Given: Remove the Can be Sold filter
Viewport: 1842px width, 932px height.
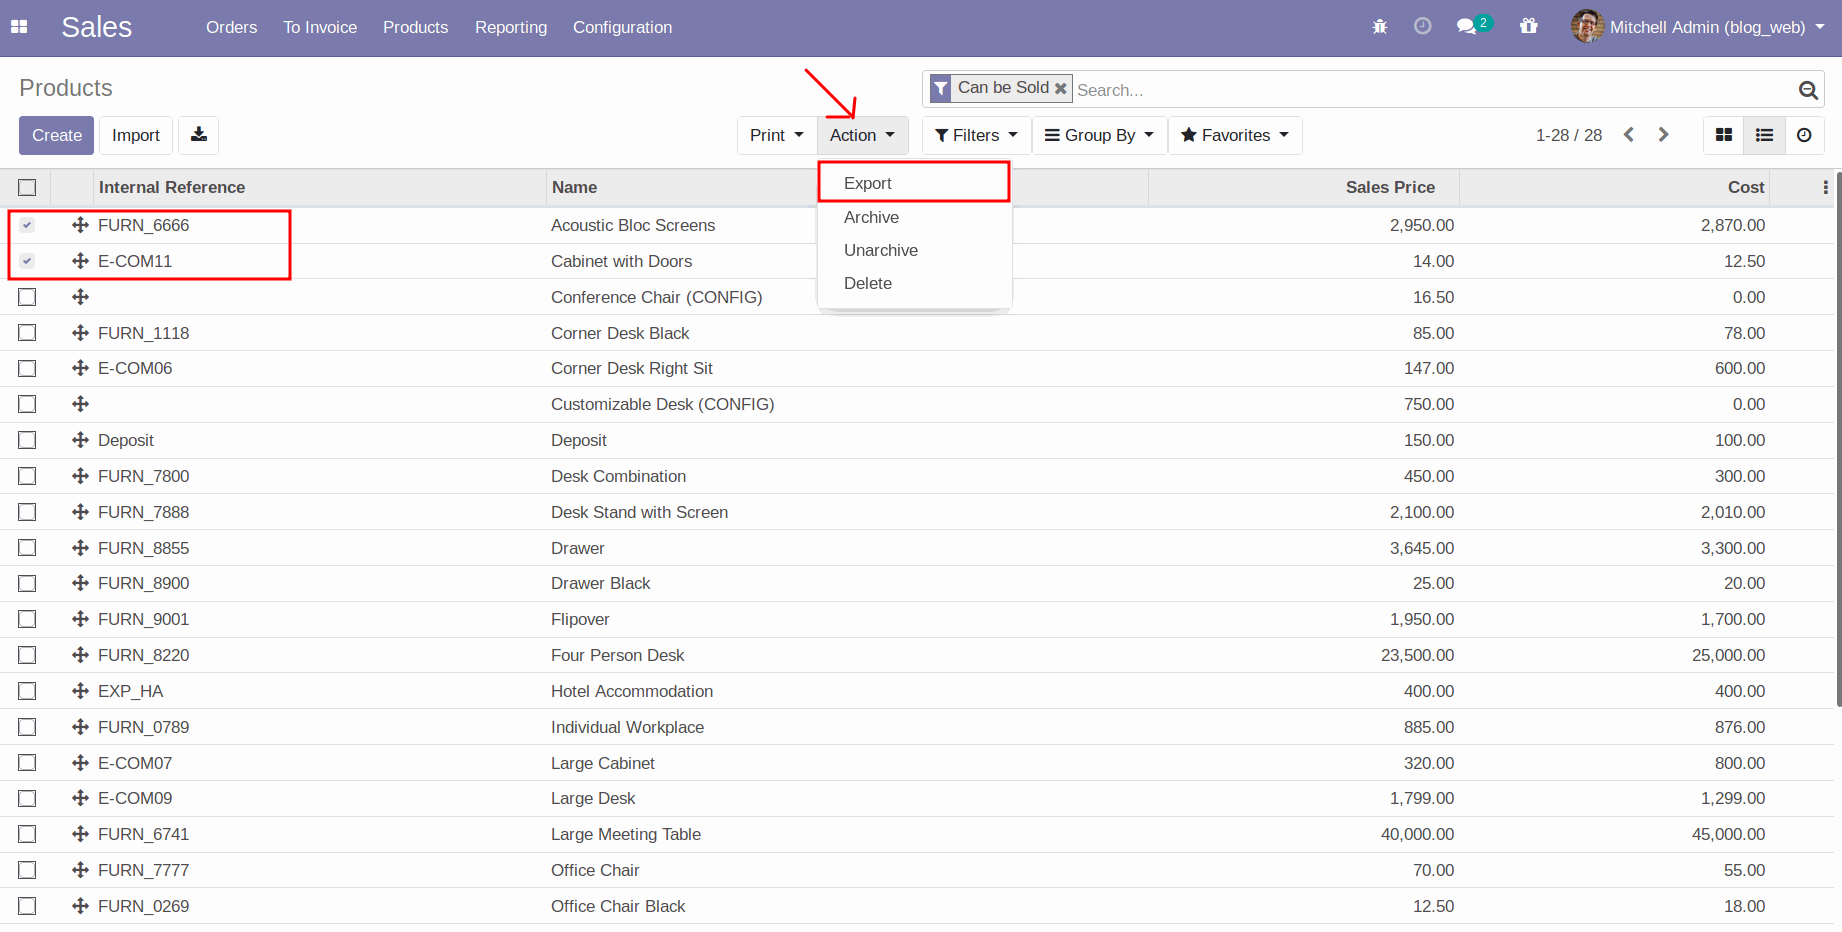Looking at the screenshot, I should coord(1061,88).
